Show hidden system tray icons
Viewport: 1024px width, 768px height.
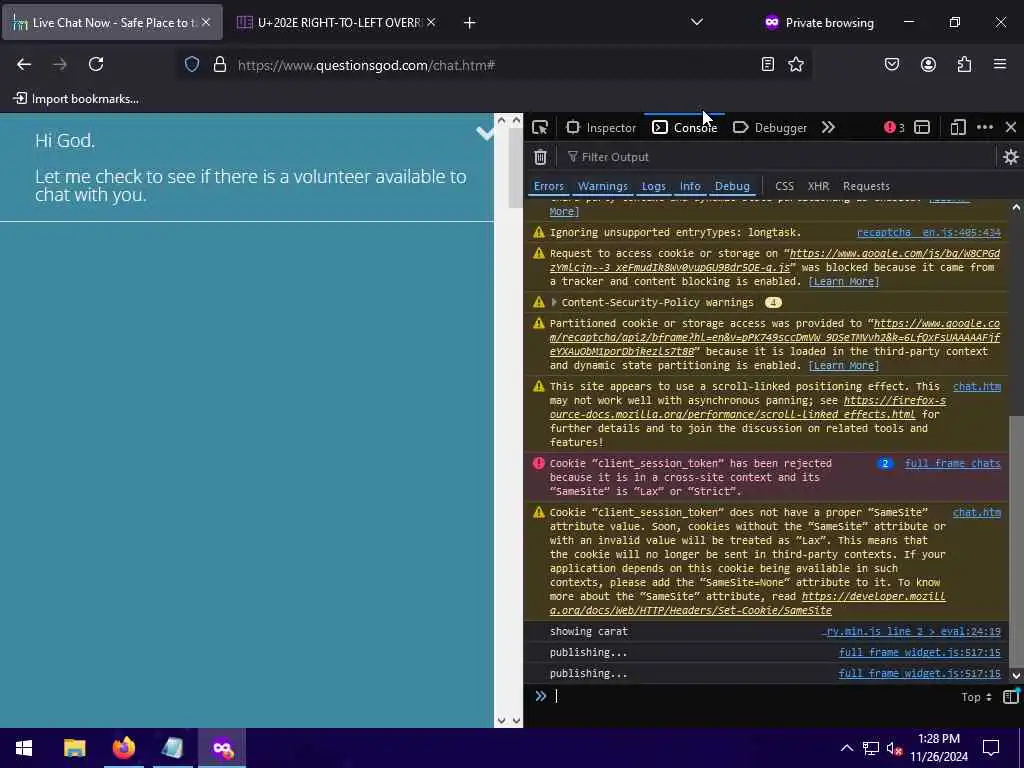[846, 748]
